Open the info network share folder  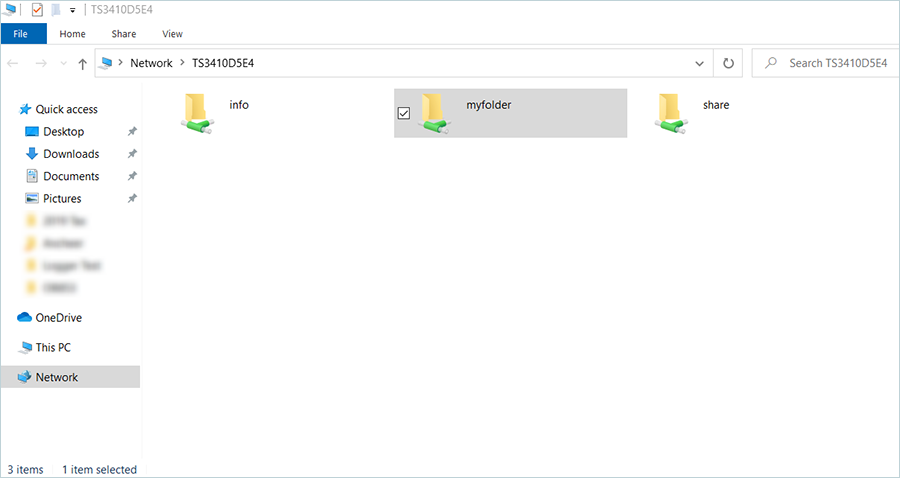(x=196, y=112)
